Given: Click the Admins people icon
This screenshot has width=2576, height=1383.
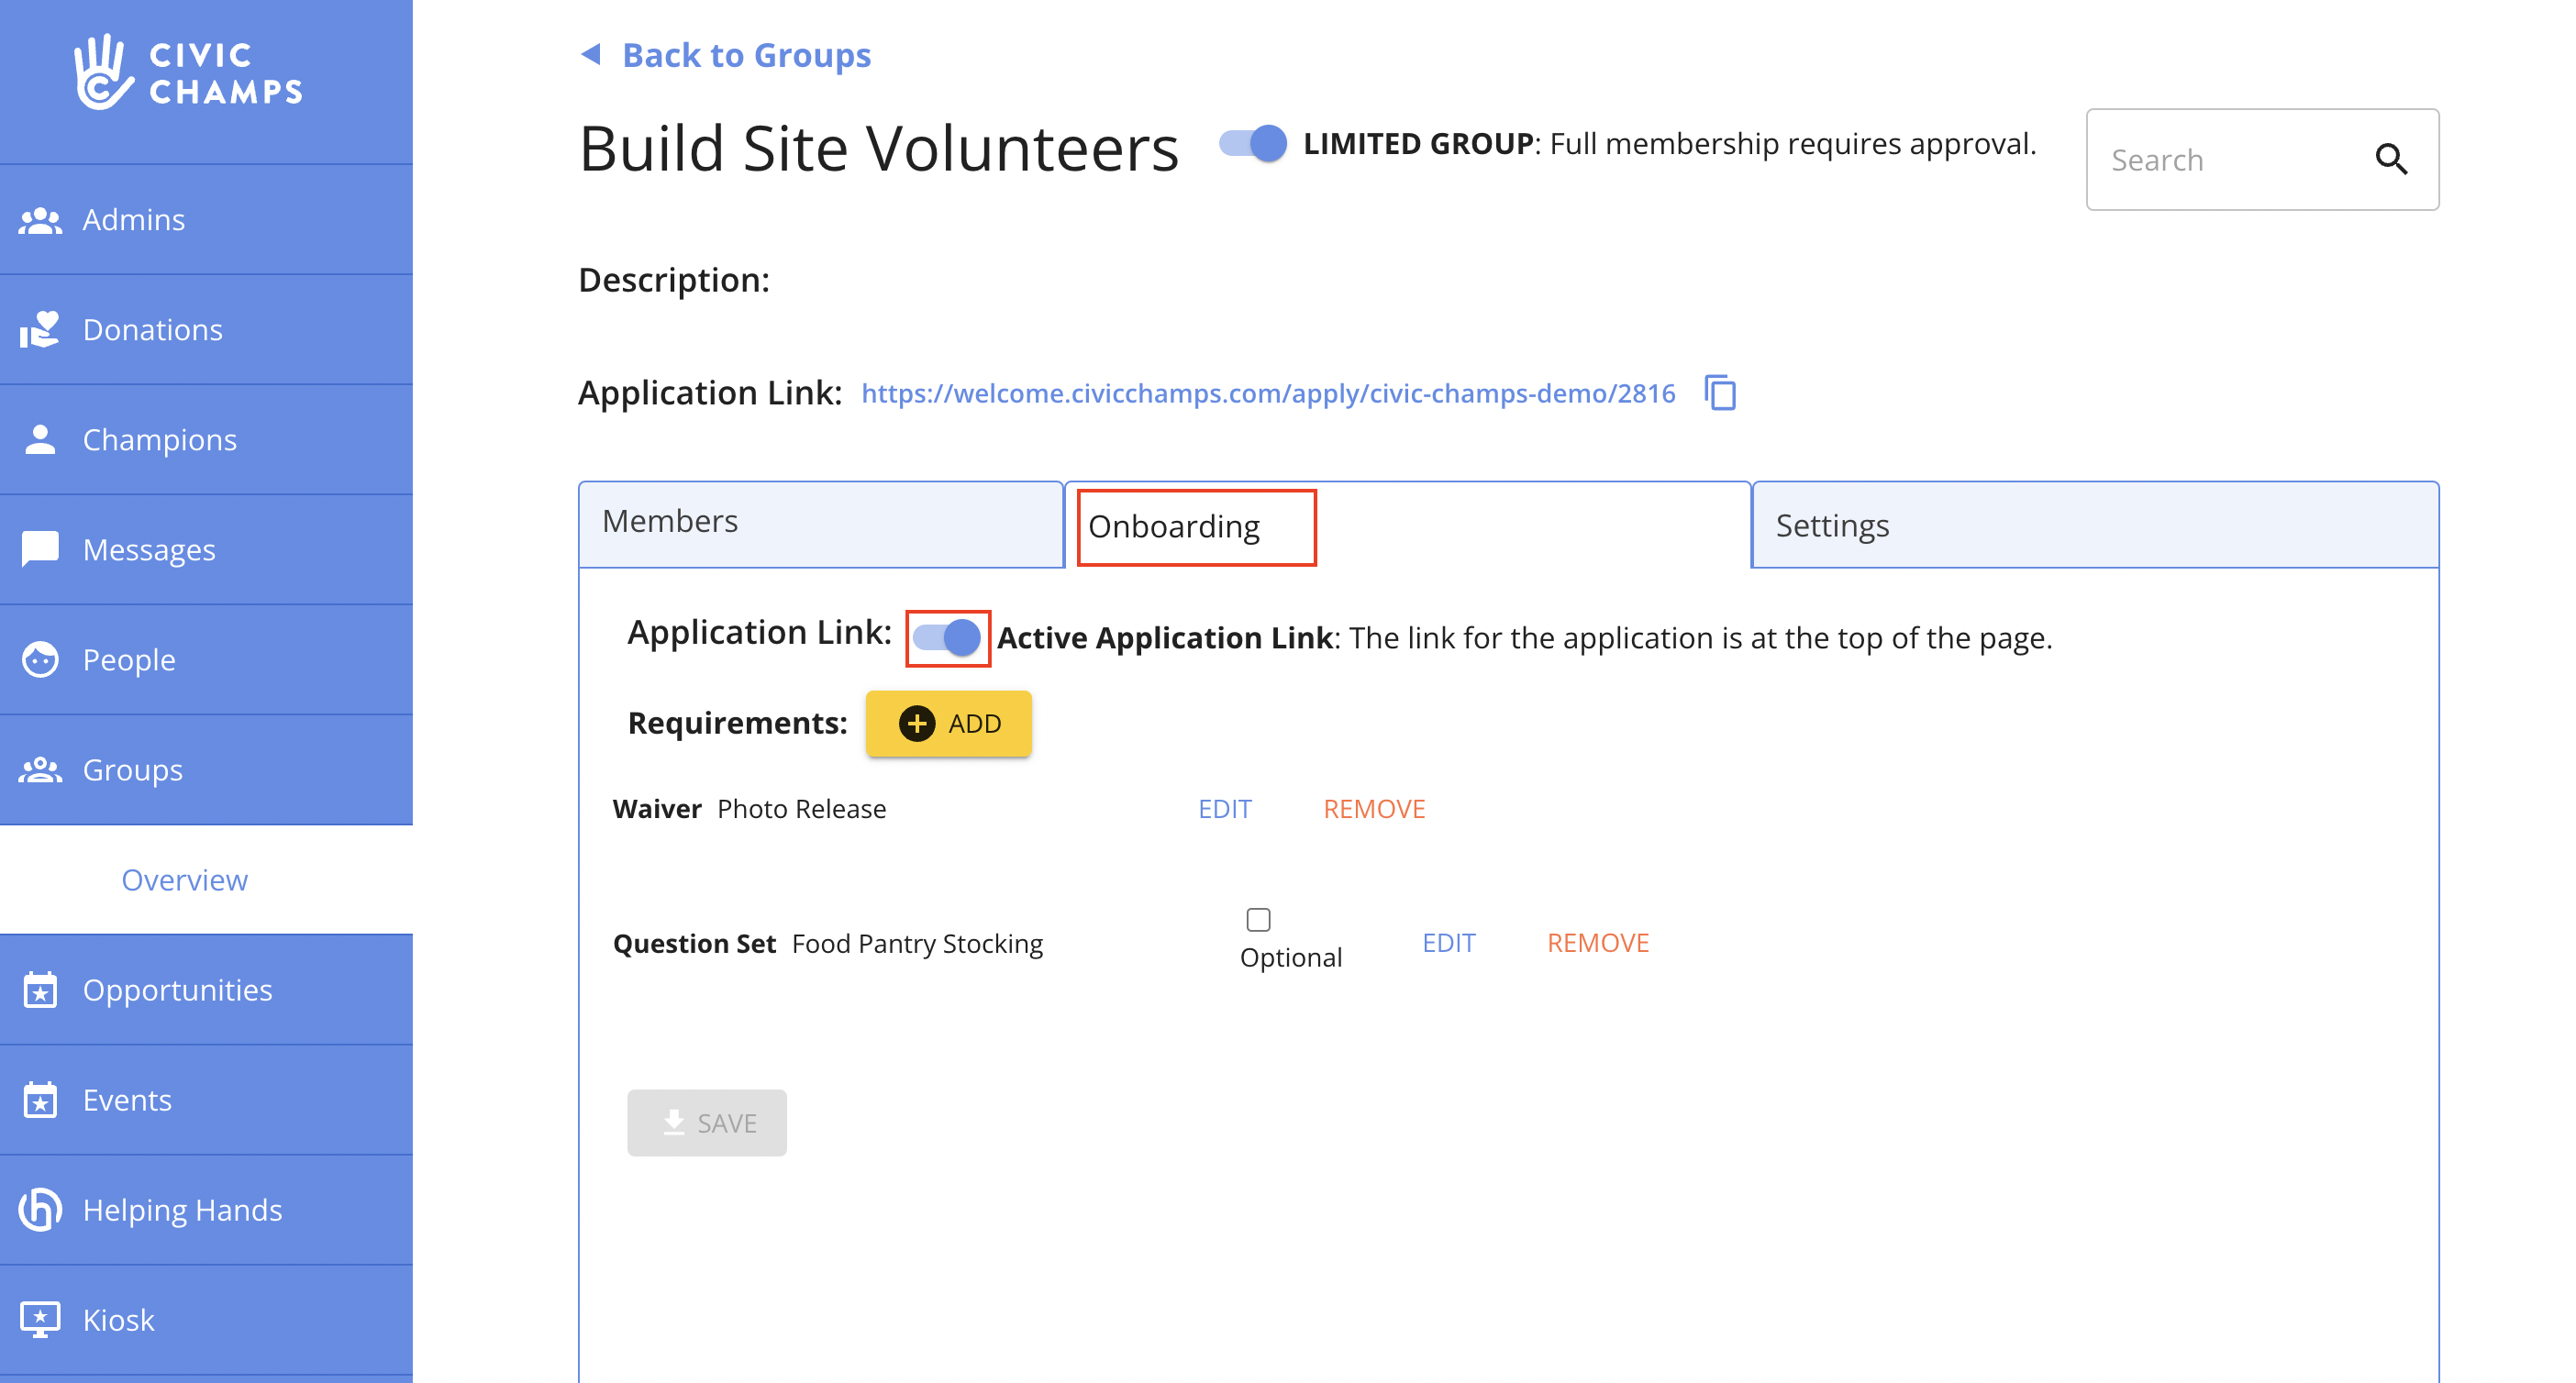Looking at the screenshot, I should (40, 220).
